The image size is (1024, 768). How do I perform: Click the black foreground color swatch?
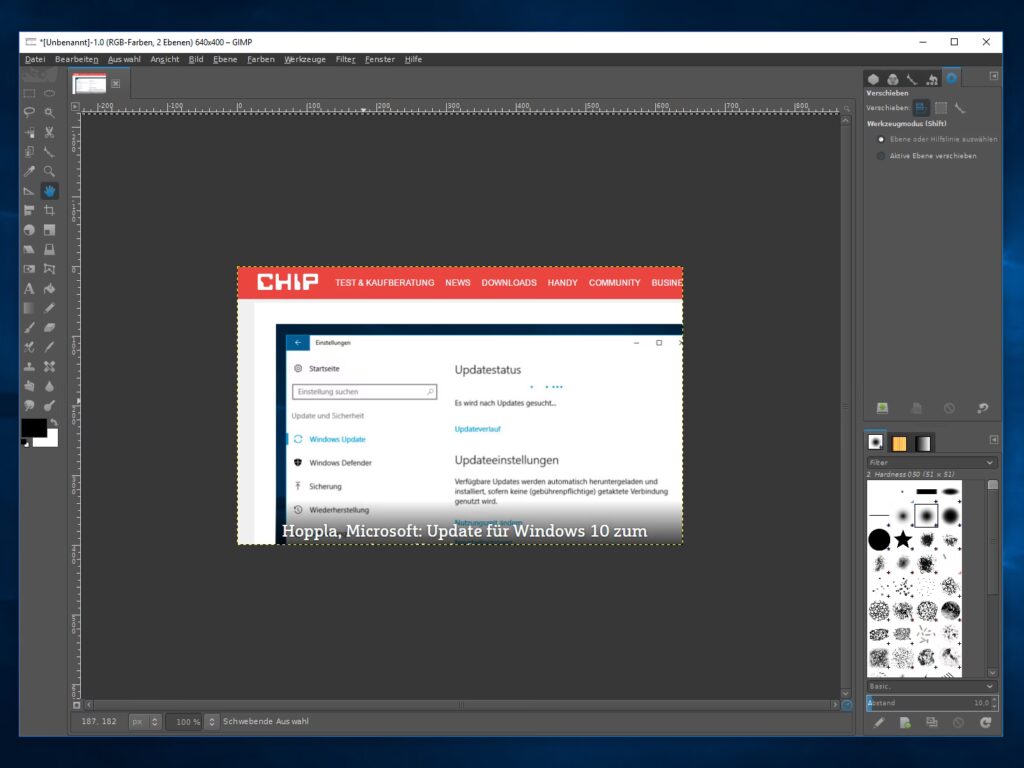coord(33,428)
